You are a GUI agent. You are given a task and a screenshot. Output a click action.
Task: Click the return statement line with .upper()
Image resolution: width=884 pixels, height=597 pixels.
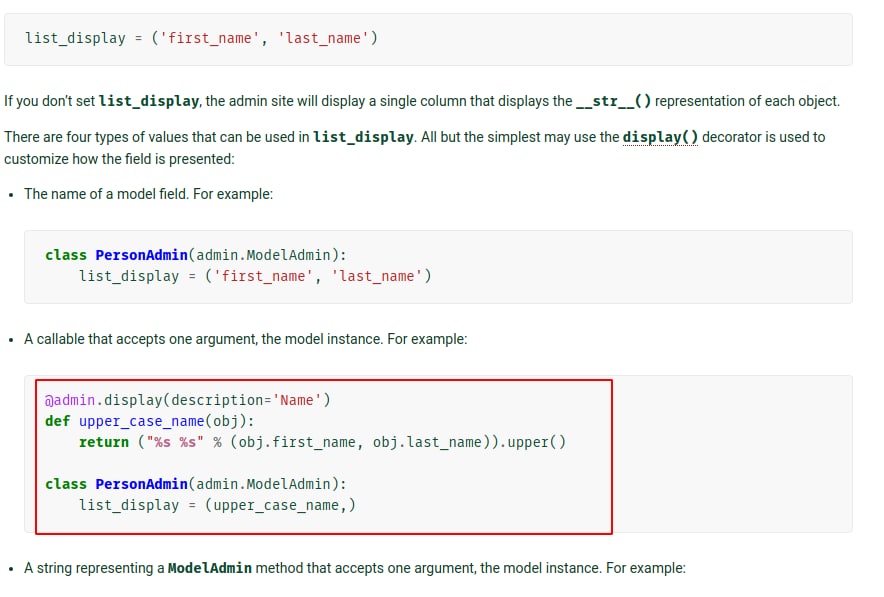322,442
